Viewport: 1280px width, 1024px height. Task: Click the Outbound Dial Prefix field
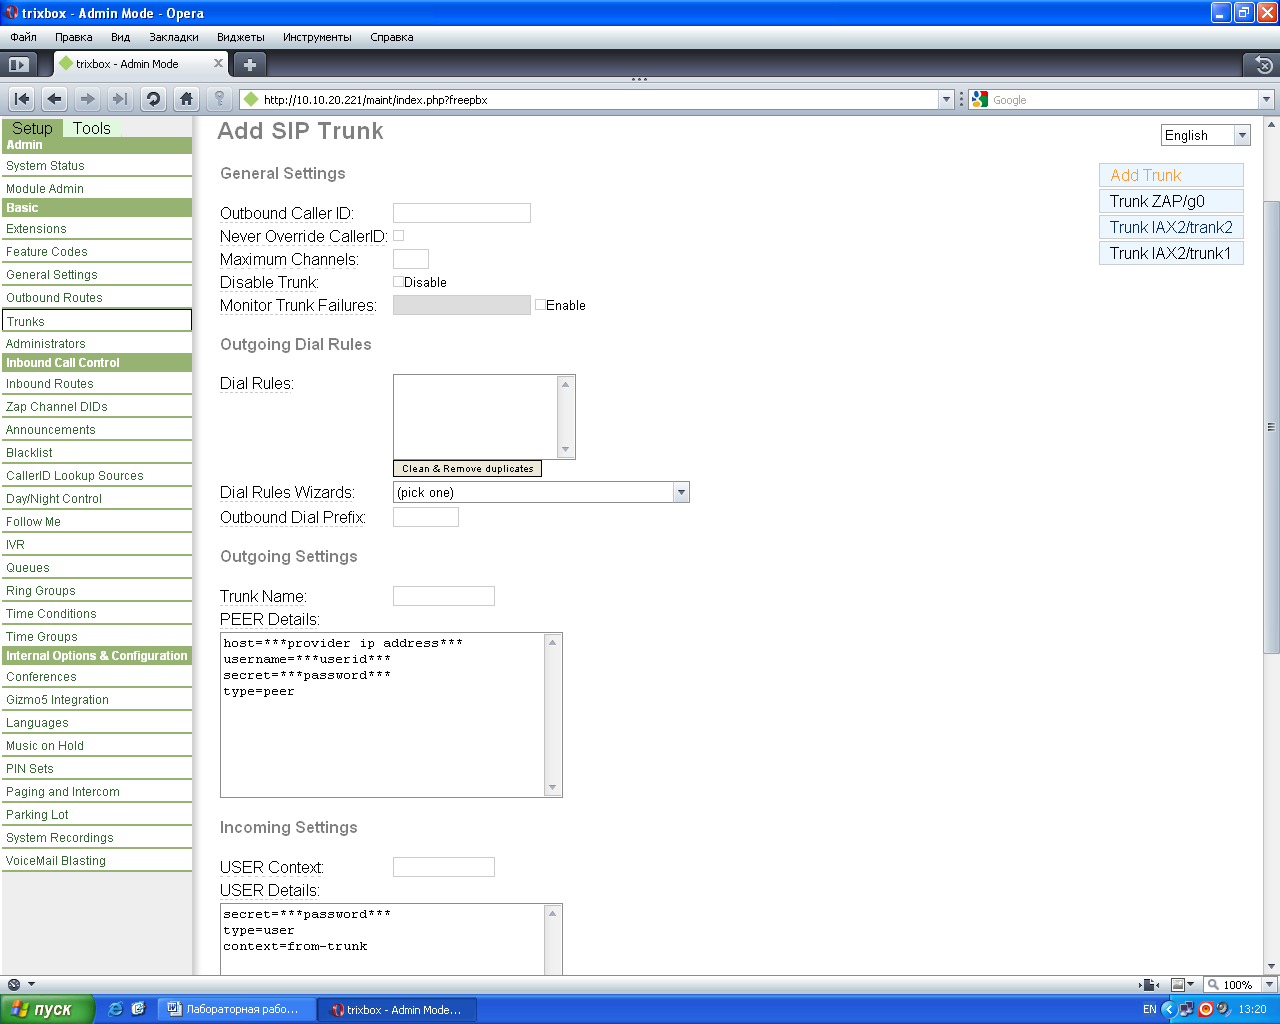point(426,517)
